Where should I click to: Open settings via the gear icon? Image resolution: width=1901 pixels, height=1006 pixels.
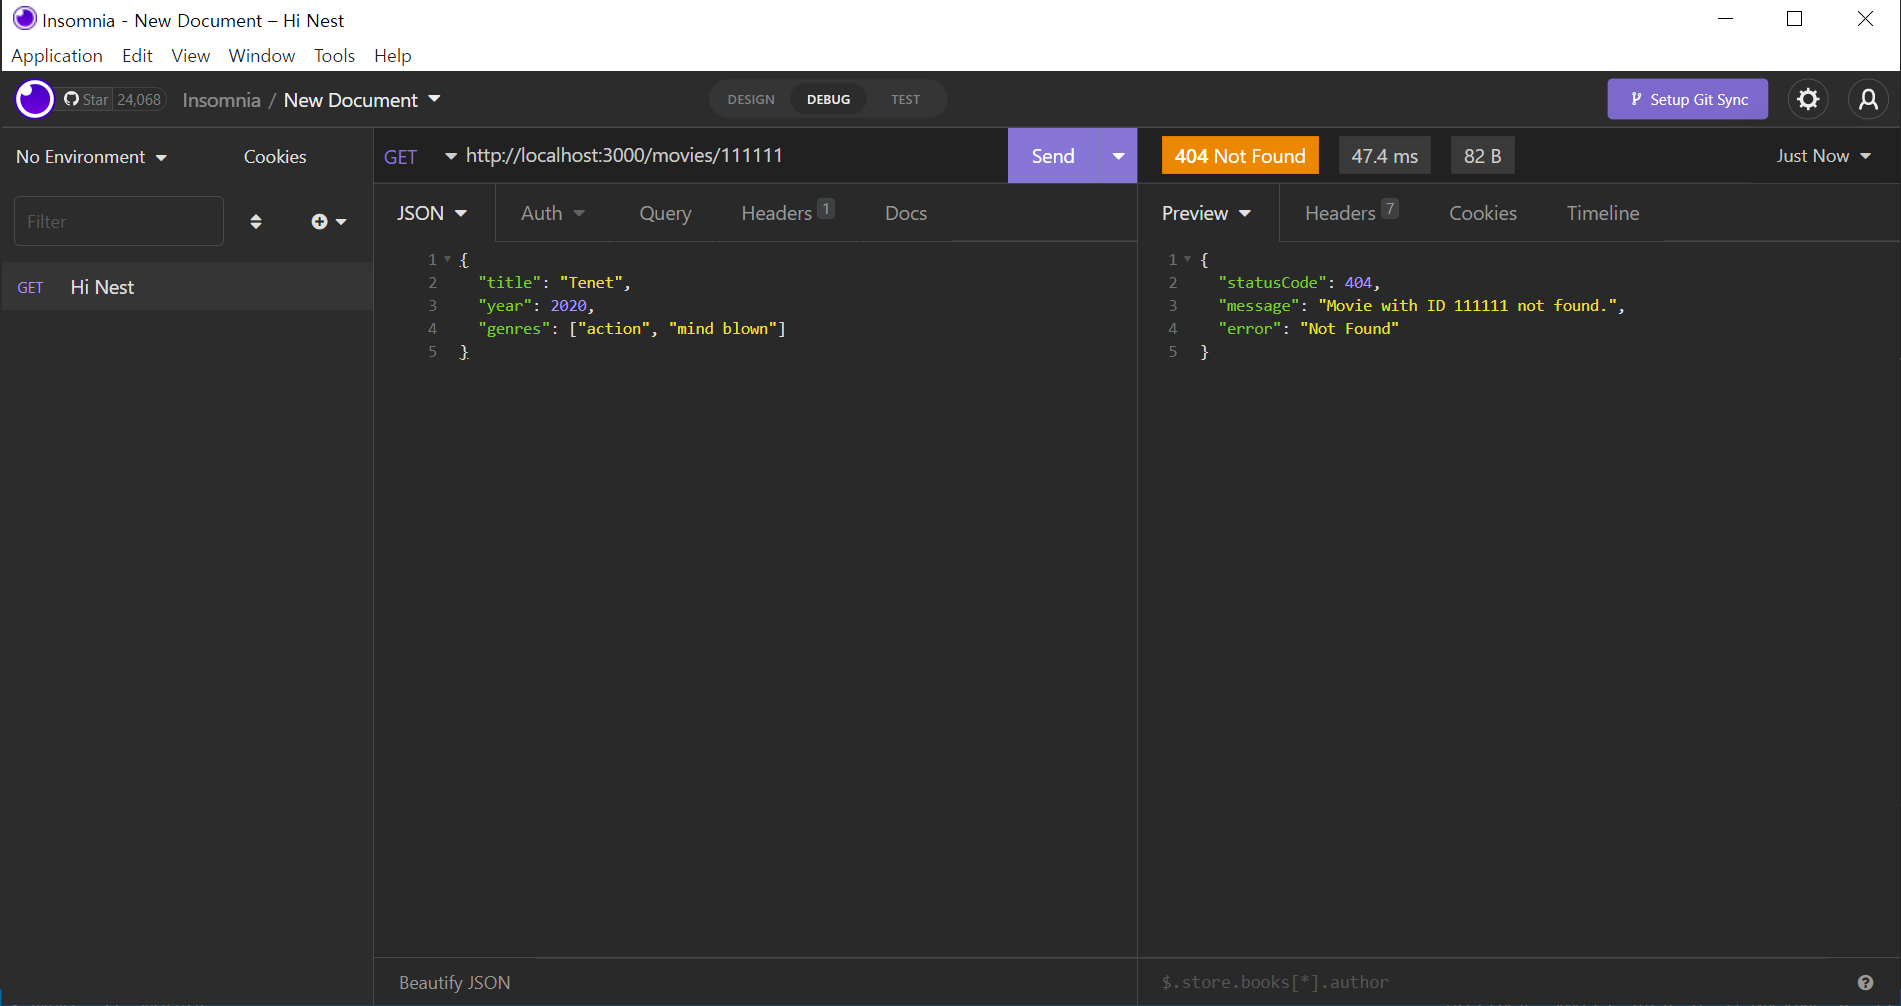(1808, 99)
